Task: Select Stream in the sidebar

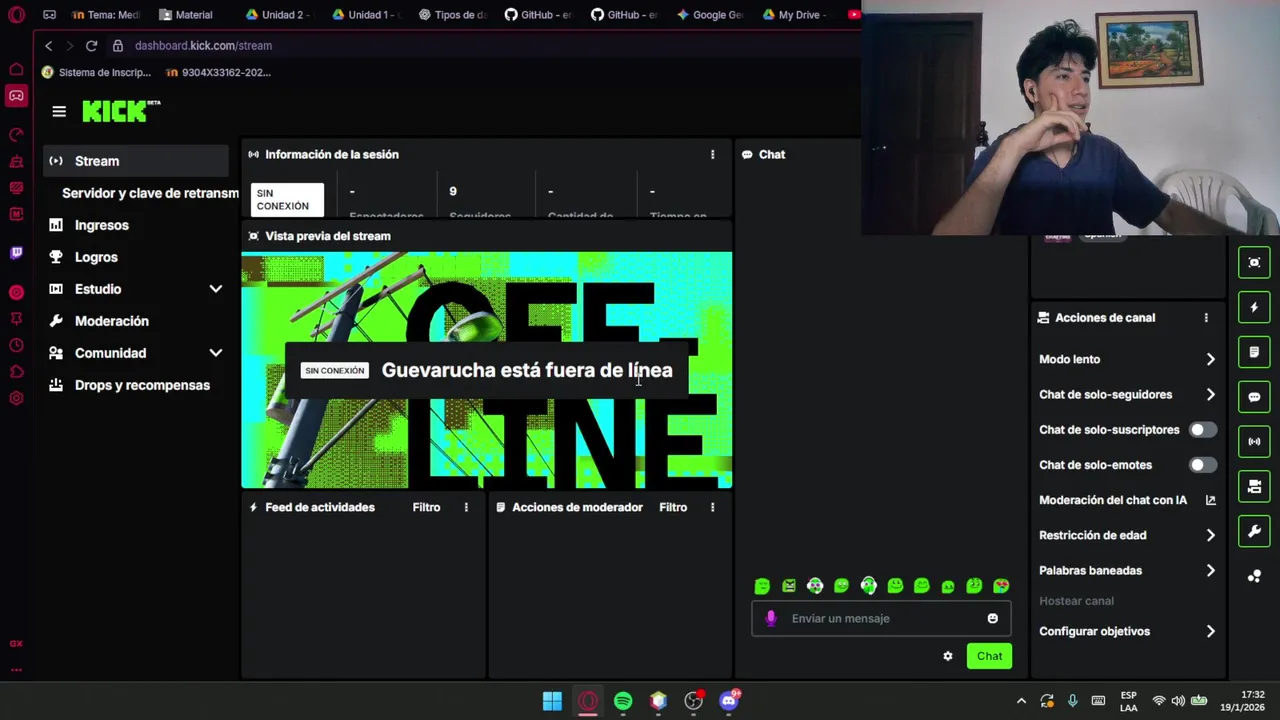Action: [136, 161]
